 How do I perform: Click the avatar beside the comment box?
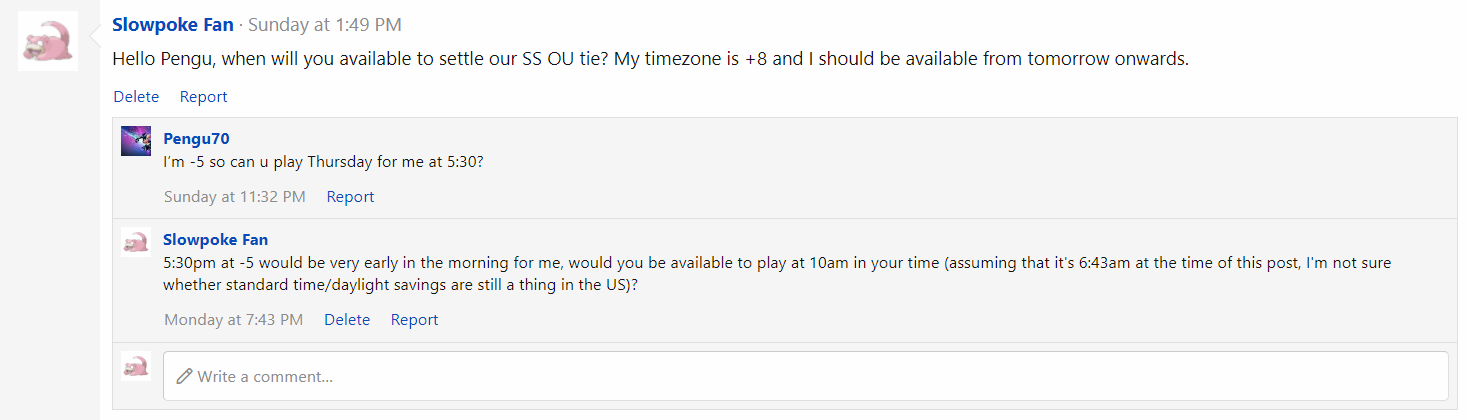pos(136,366)
